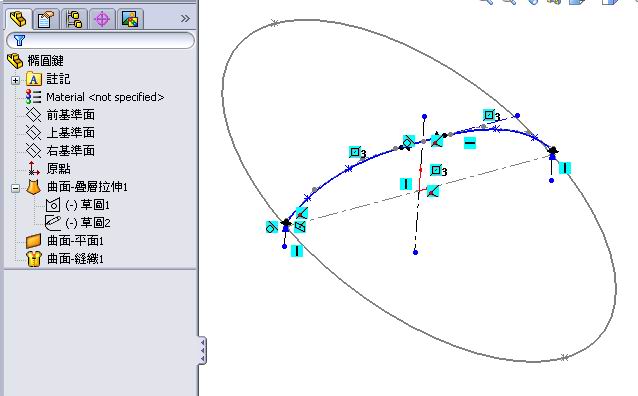Select the horizontal relation icon near the spline
The width and height of the screenshot is (638, 396).
470,143
